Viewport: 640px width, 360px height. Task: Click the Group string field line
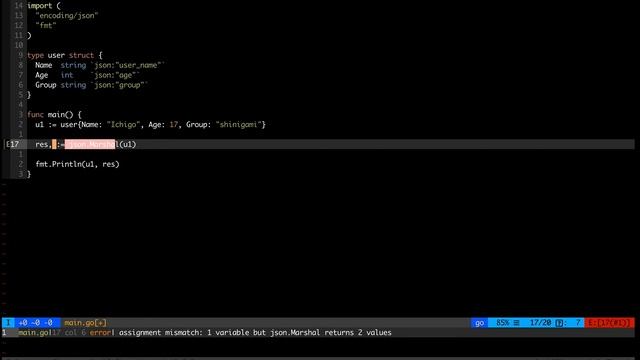[x=91, y=85]
